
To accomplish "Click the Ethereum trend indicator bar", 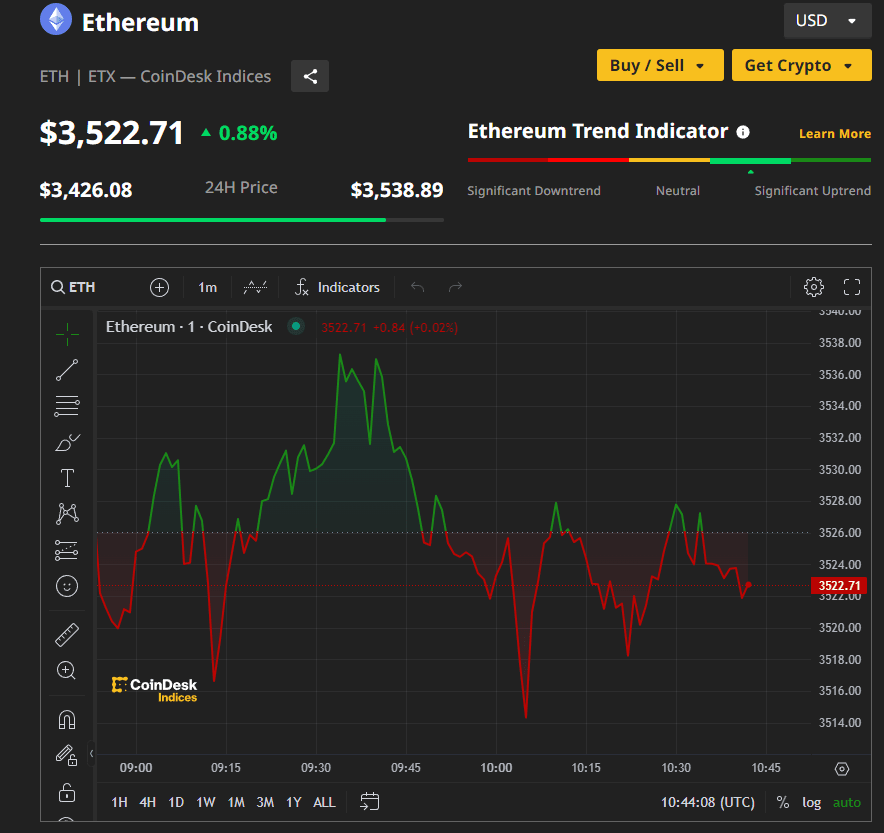I will [x=669, y=161].
